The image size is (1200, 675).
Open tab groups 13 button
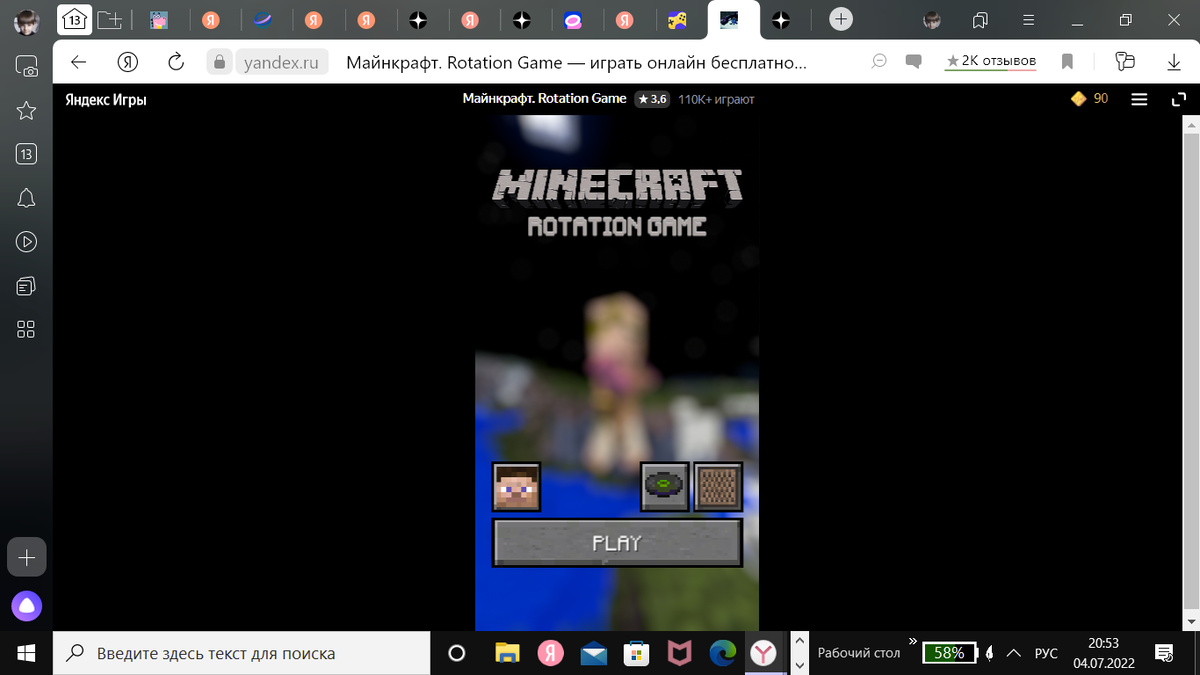(x=72, y=19)
